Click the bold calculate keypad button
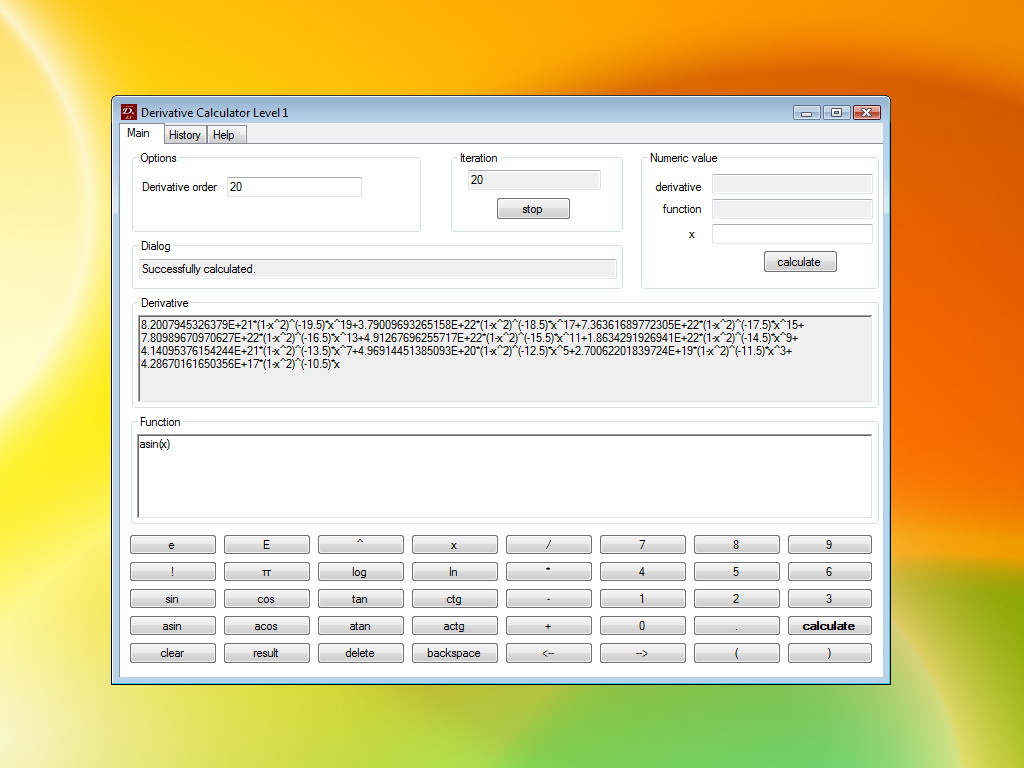The height and width of the screenshot is (768, 1024). (829, 626)
